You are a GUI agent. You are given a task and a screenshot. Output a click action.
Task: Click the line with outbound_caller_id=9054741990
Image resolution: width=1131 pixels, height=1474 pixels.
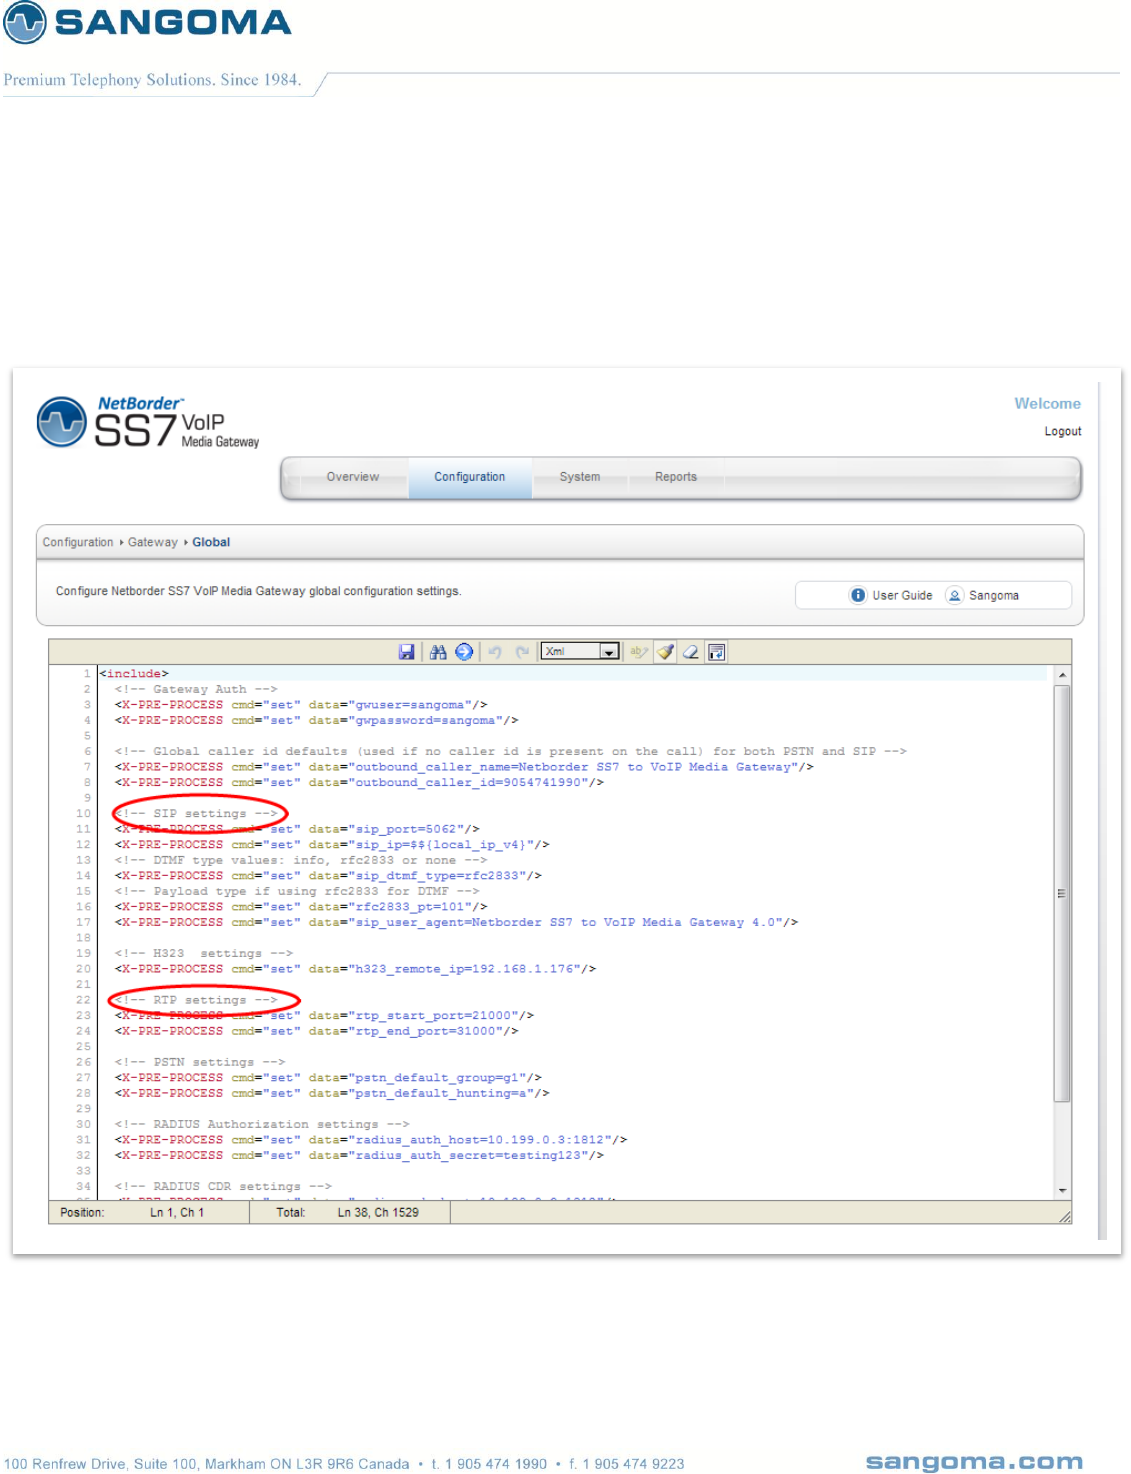click(x=359, y=782)
